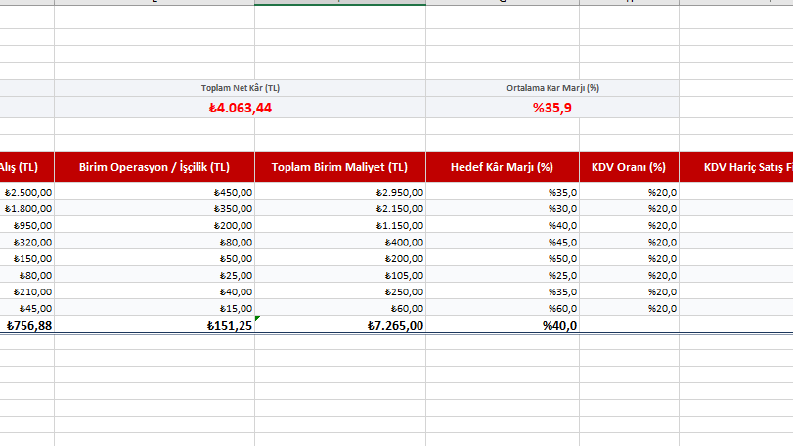Click the ₺210,00 purchase price cell

(27, 292)
